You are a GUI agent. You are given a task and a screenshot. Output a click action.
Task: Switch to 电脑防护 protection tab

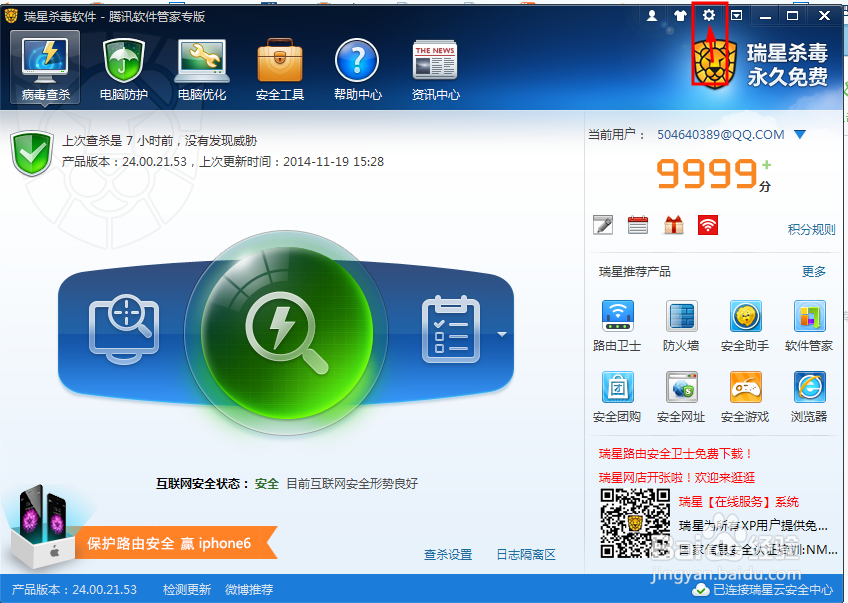123,69
